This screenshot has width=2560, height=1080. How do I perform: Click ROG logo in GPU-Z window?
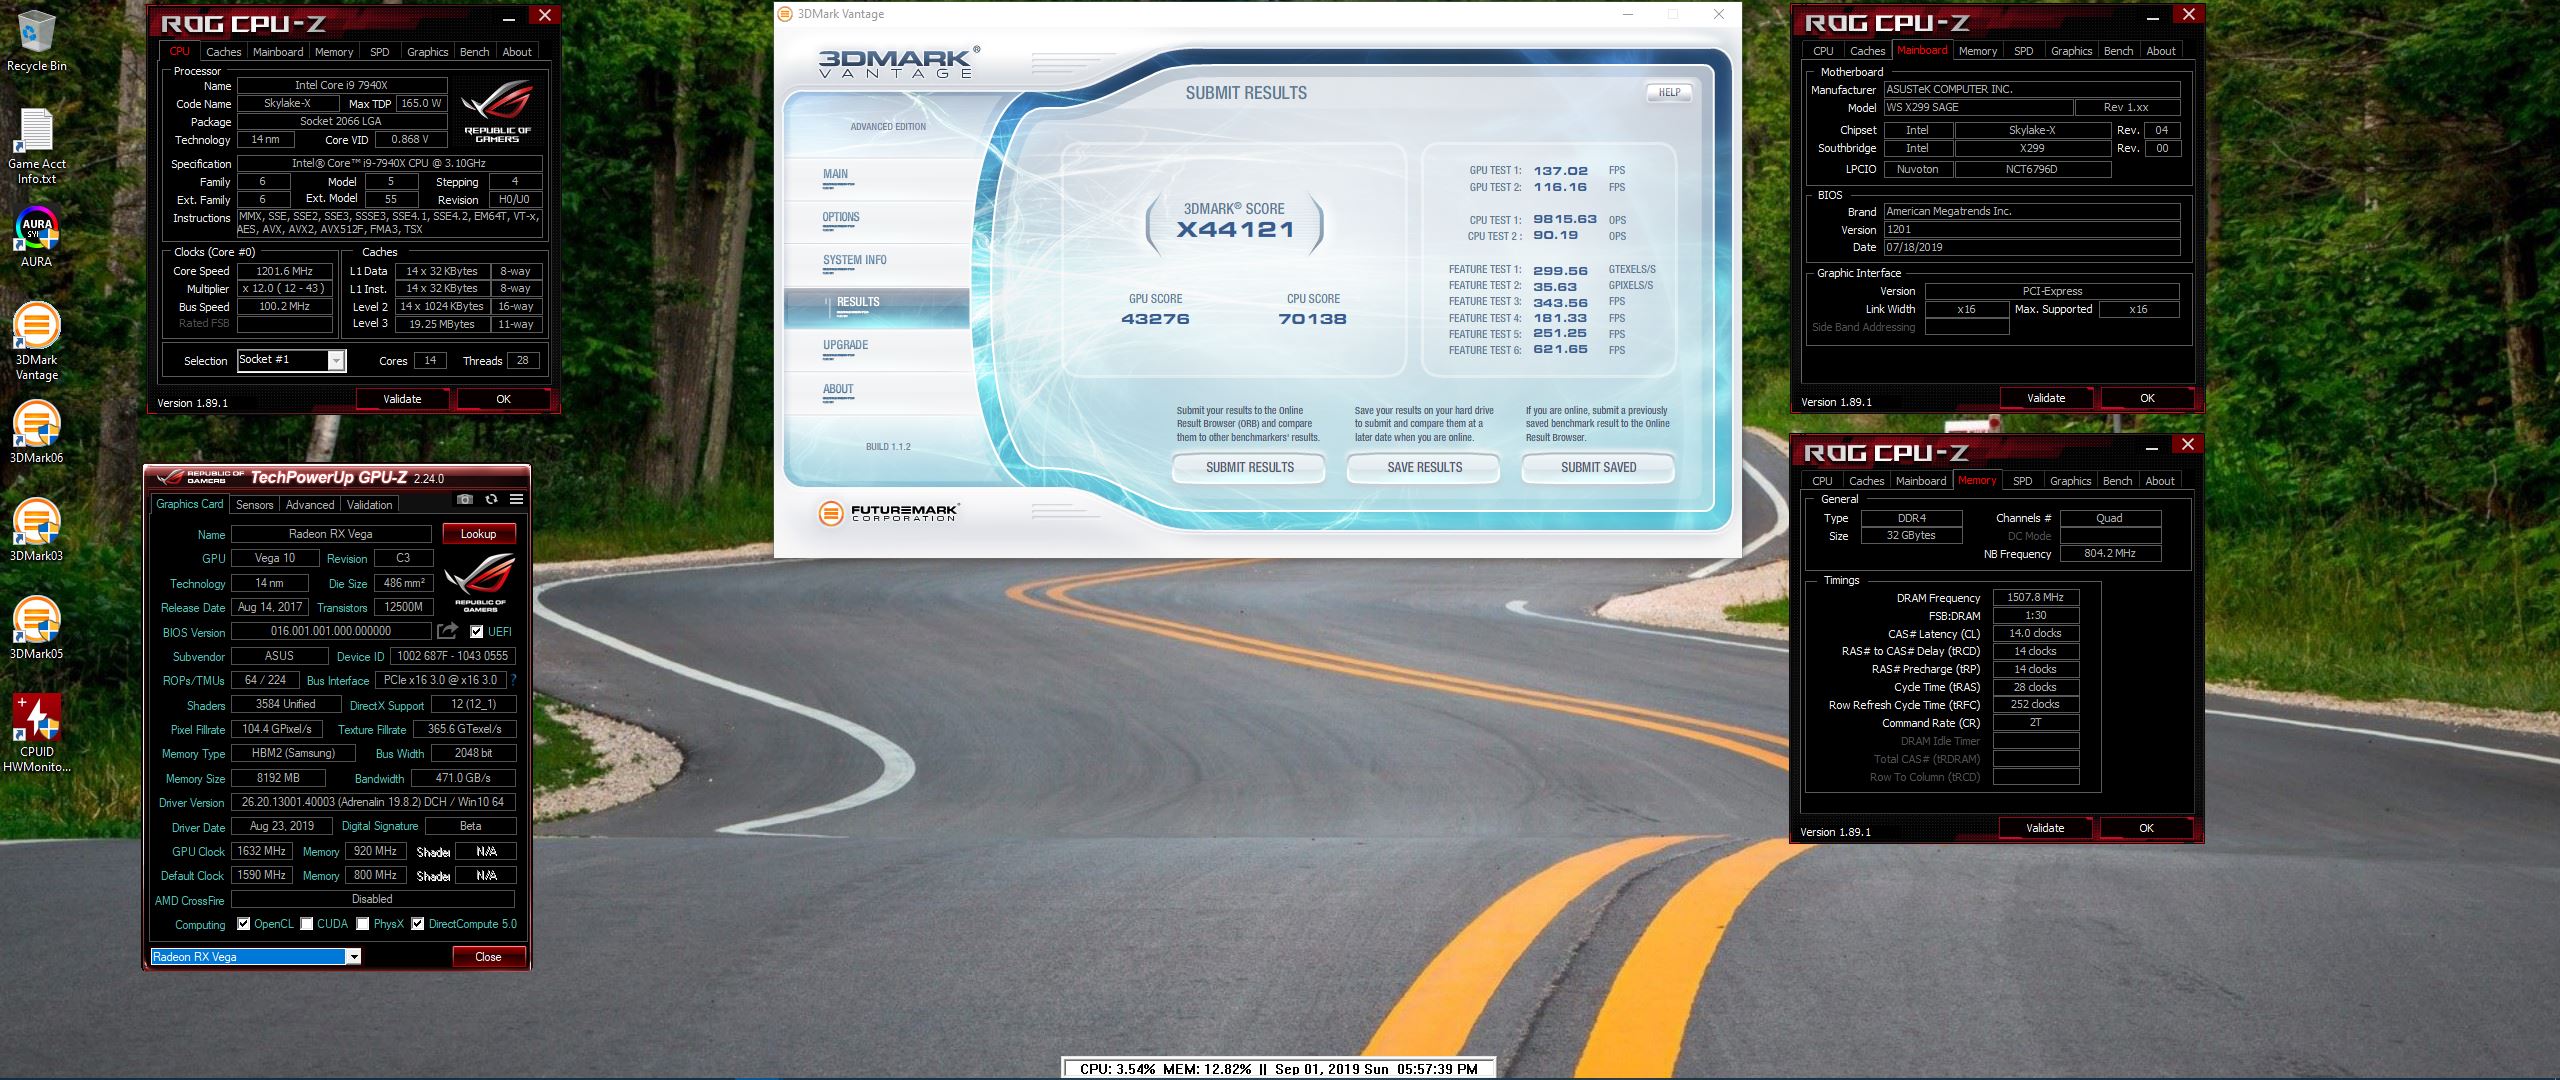click(480, 583)
